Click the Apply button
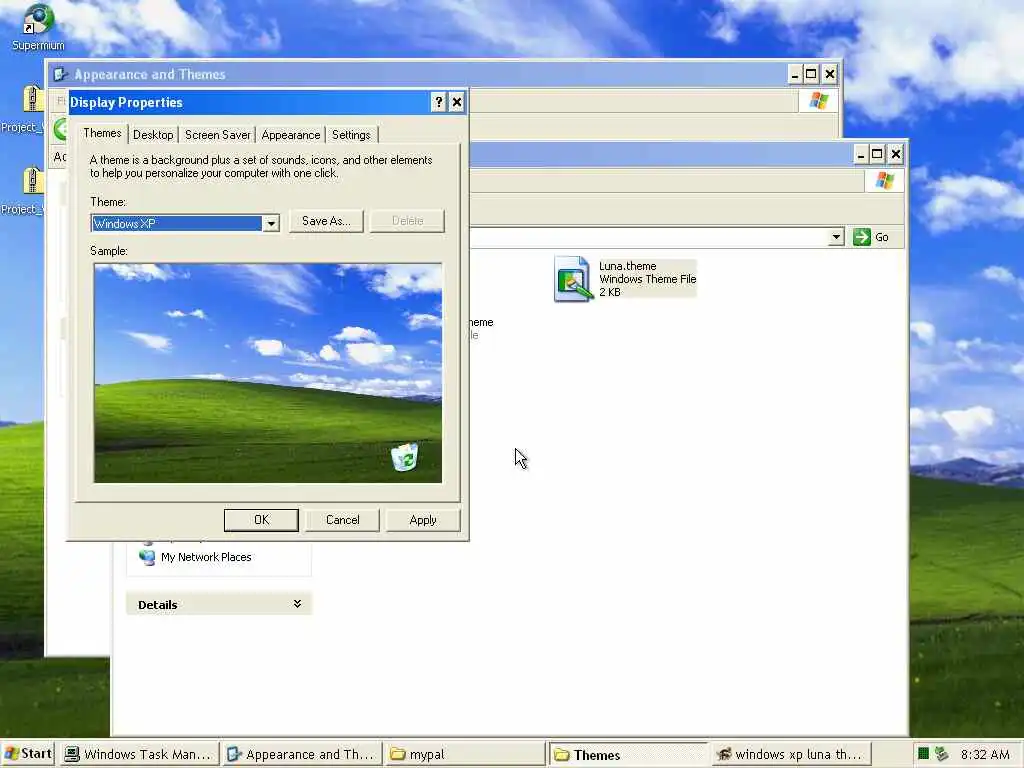 click(423, 520)
